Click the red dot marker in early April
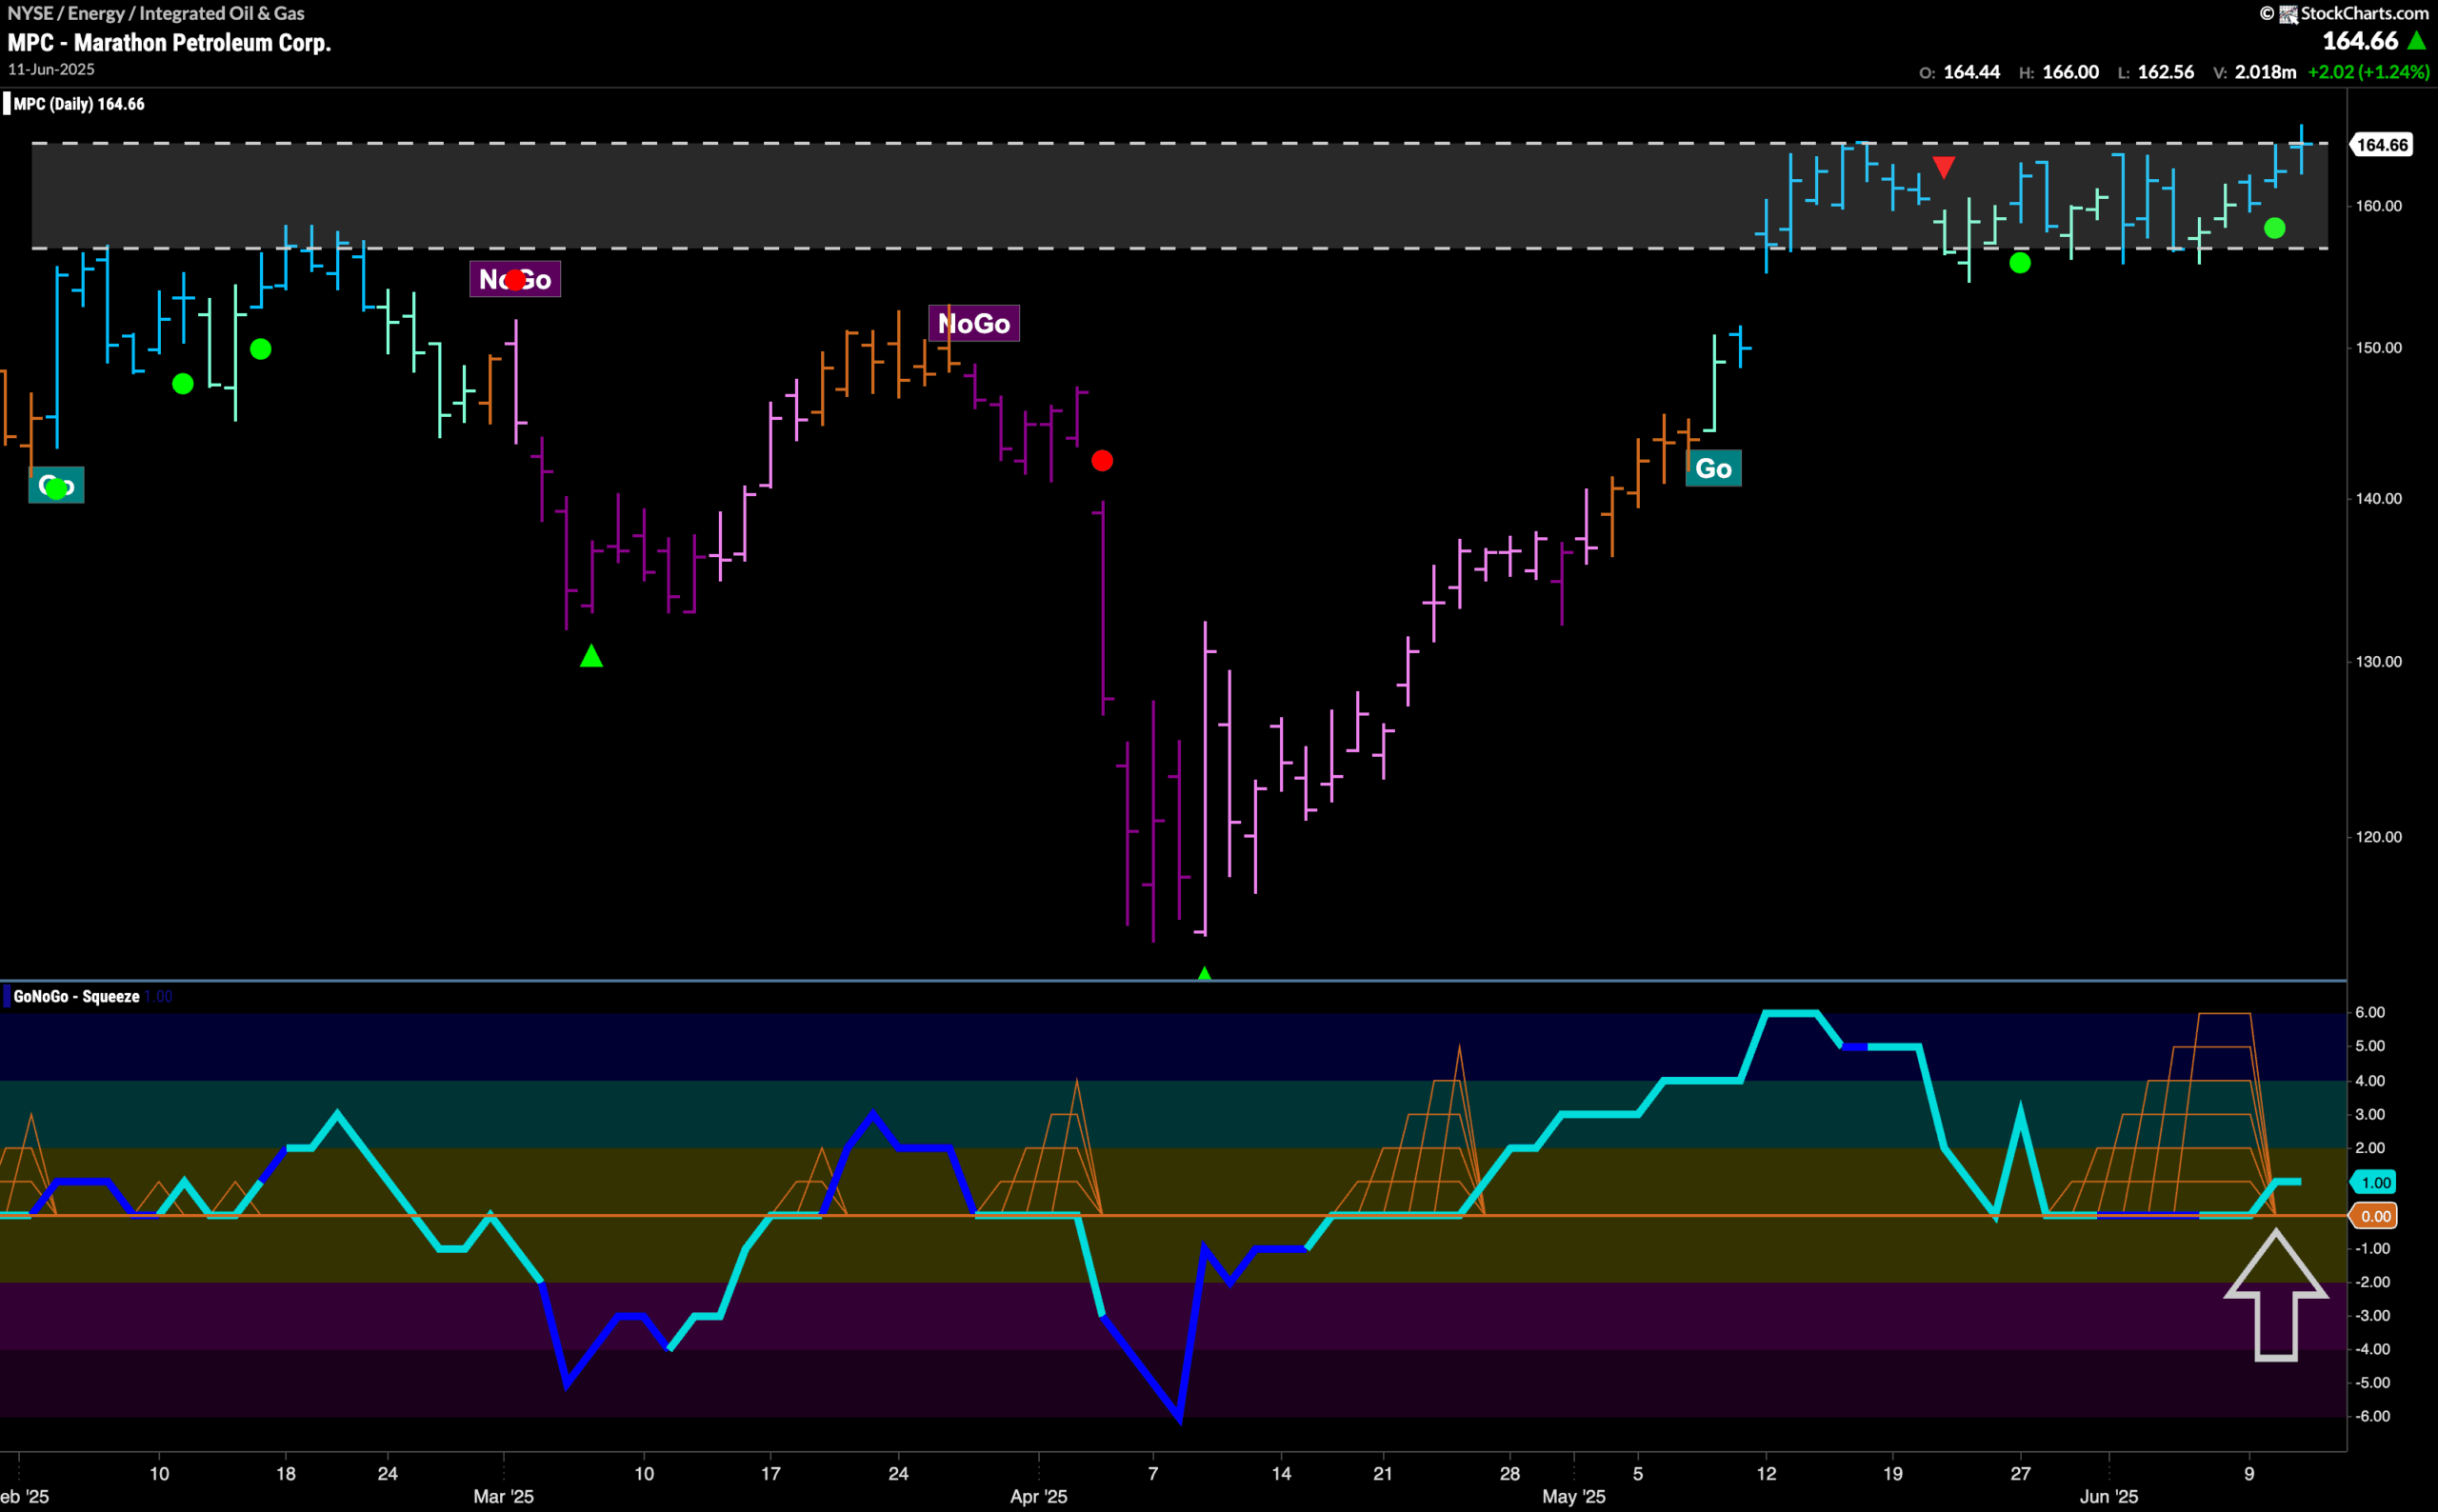Screen dimensions: 2438x1512 [x=1102, y=460]
